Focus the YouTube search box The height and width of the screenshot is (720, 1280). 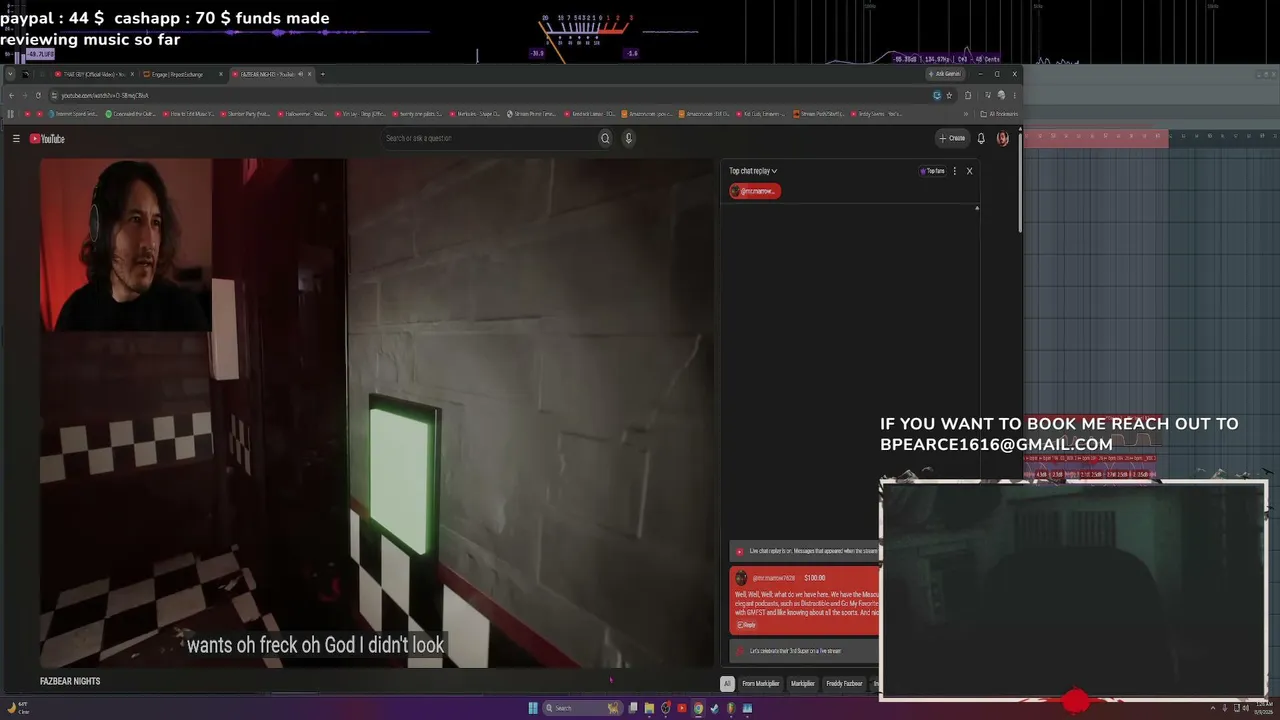point(488,138)
